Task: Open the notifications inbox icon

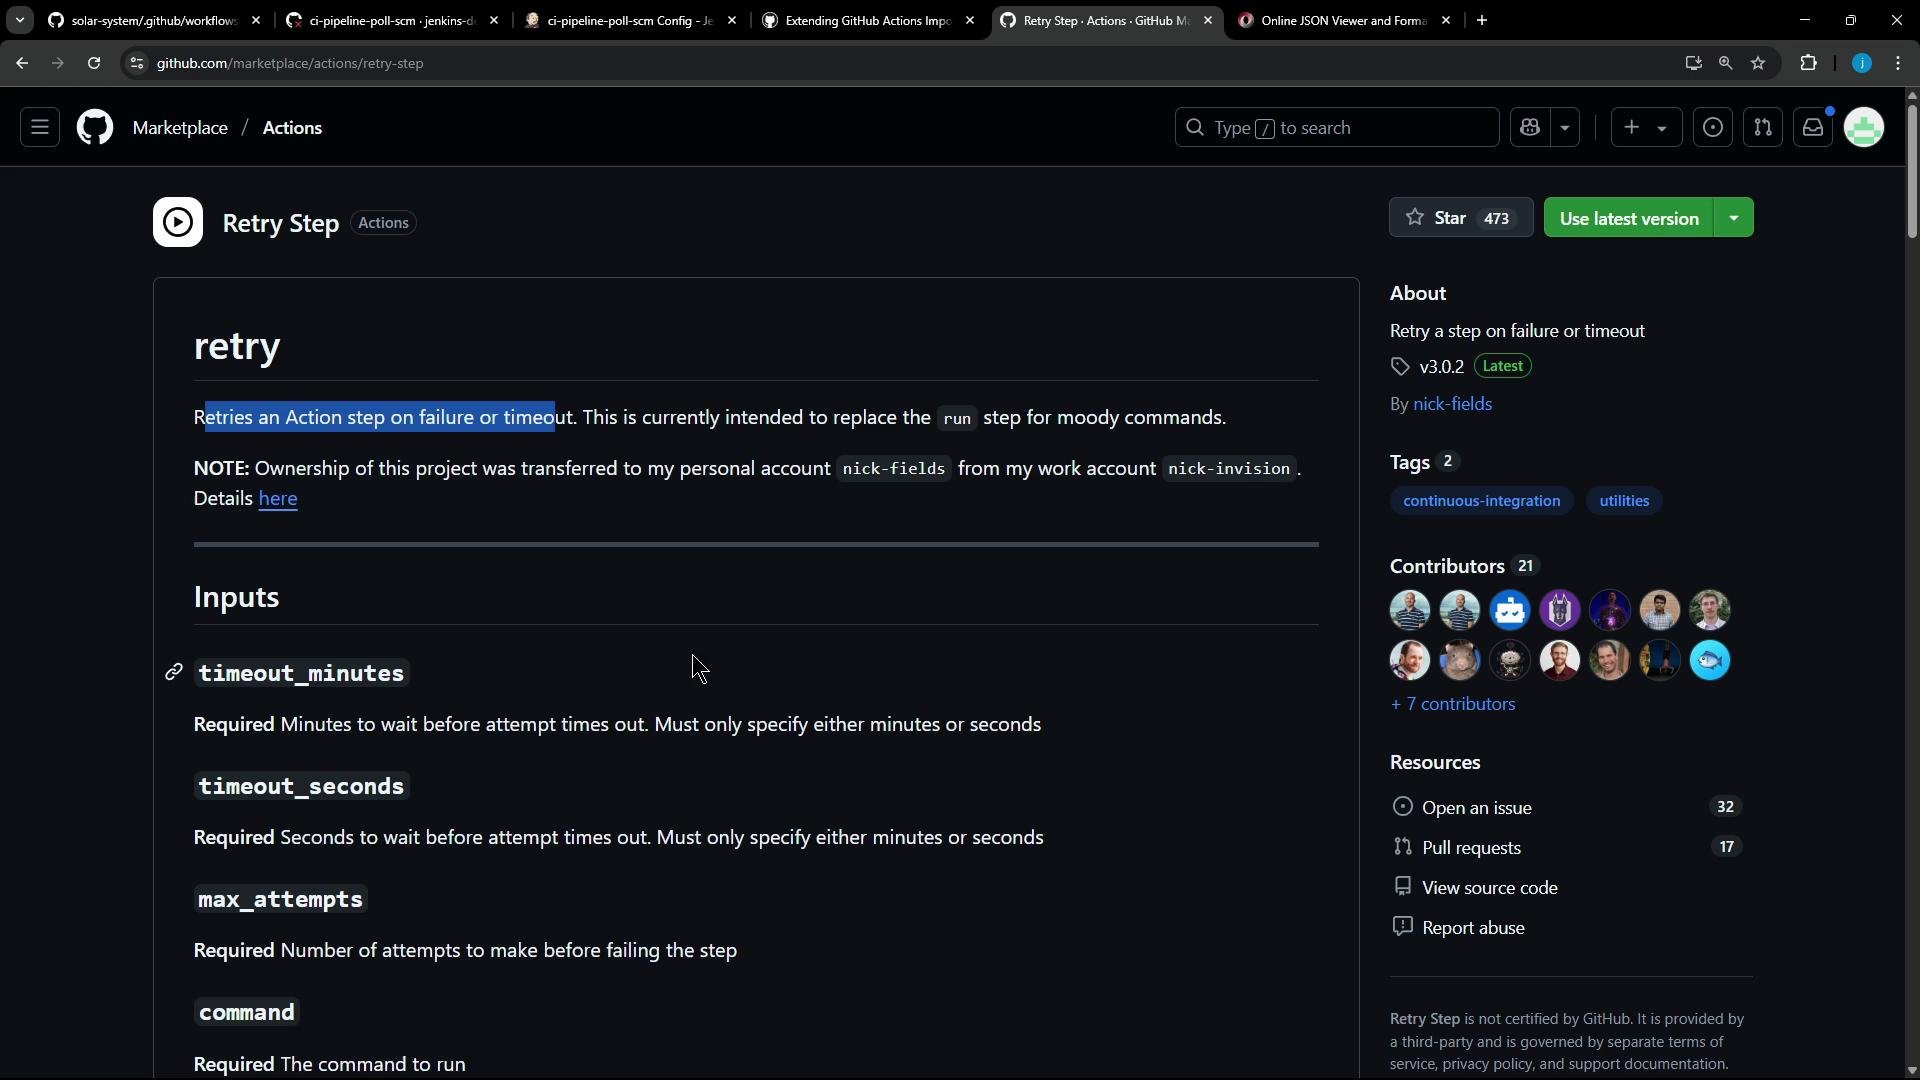Action: click(x=1813, y=128)
